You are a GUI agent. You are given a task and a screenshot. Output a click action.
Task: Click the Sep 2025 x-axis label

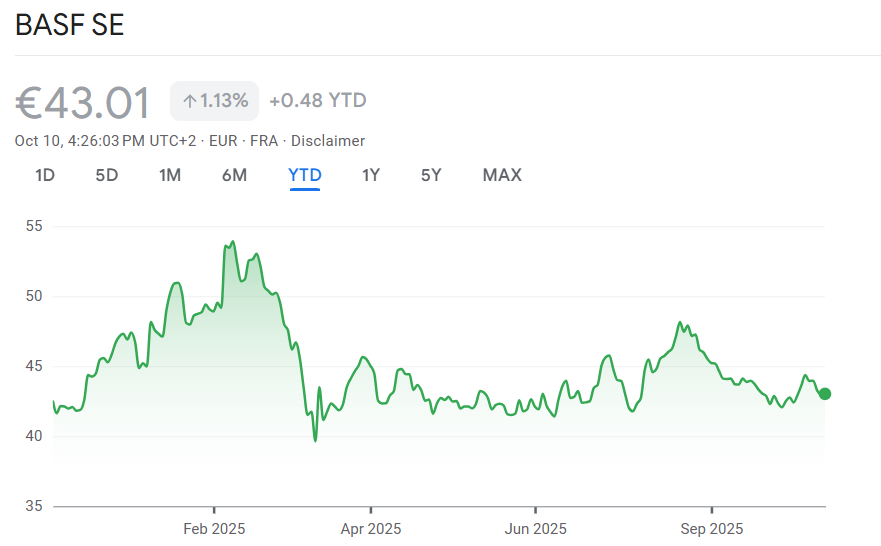pyautogui.click(x=711, y=528)
